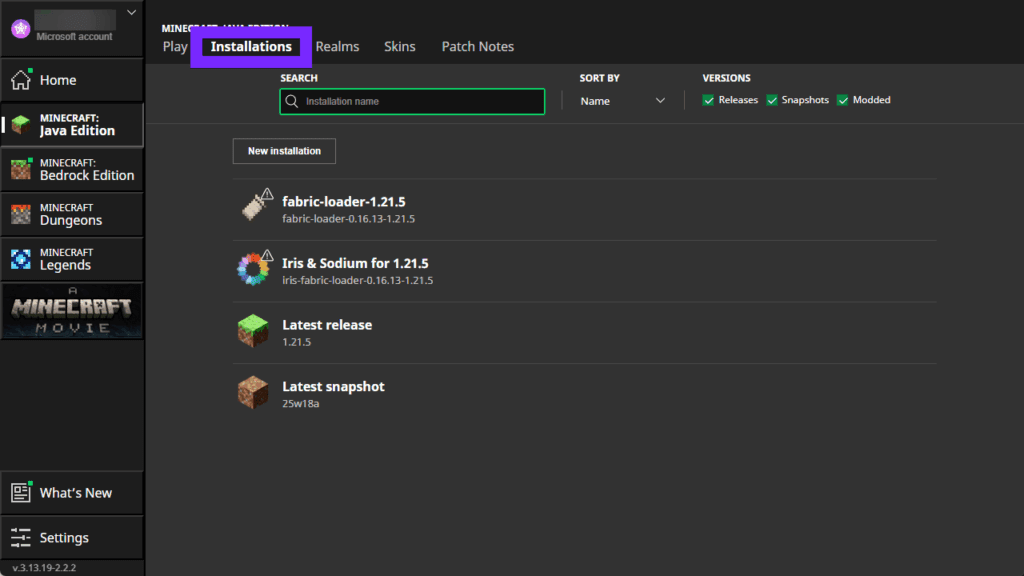Switch to the Installations tab
This screenshot has height=576, width=1024.
click(x=251, y=46)
